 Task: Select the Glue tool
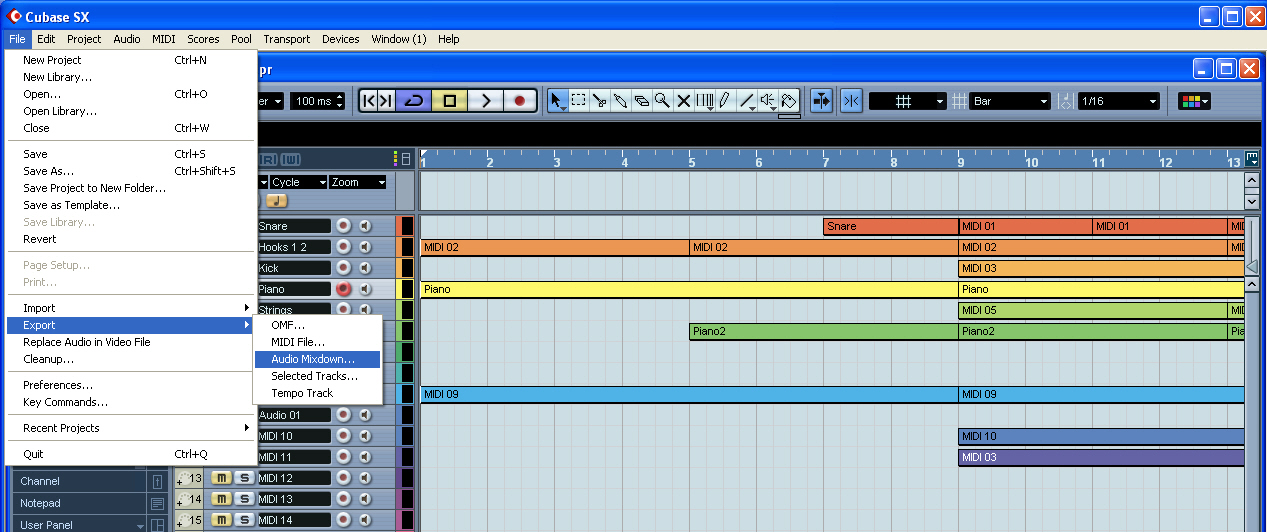coord(620,101)
